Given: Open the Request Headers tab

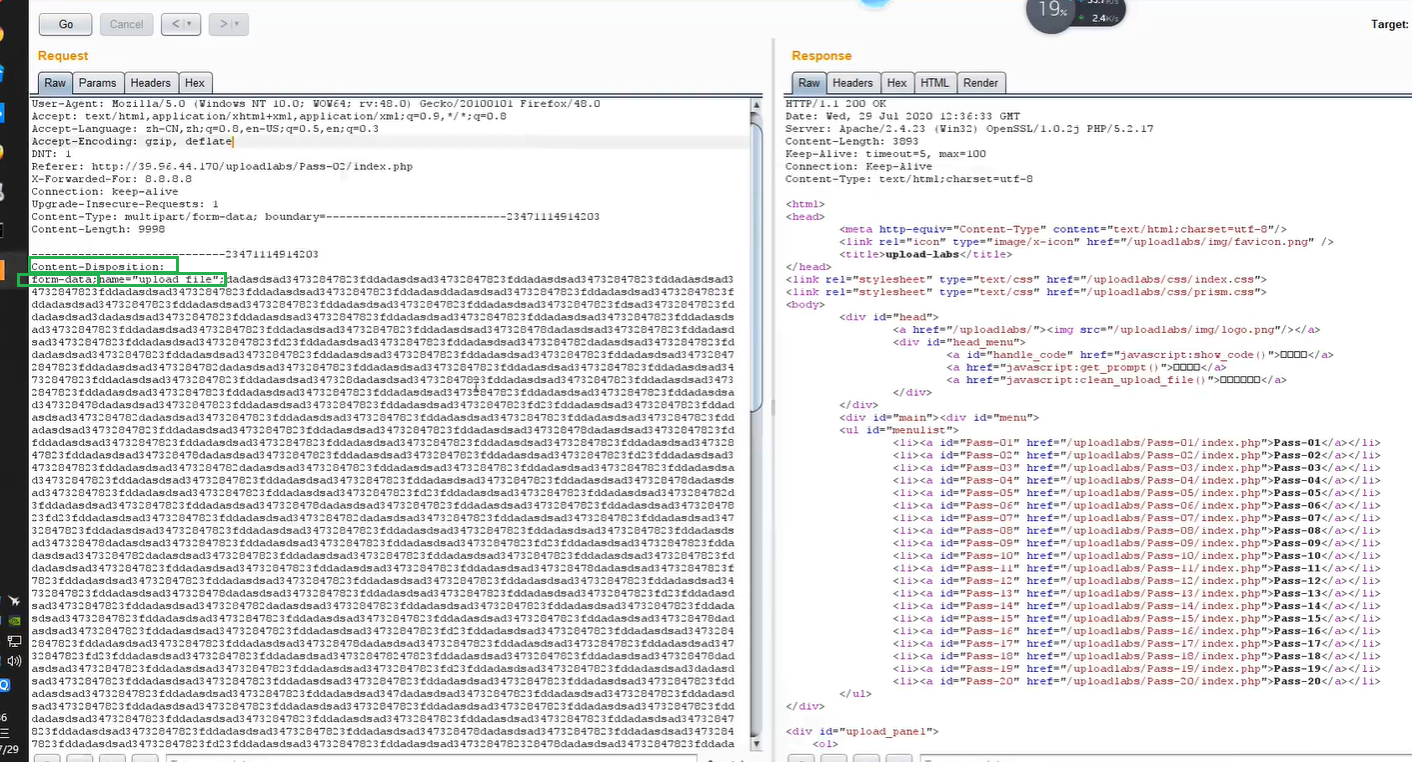Looking at the screenshot, I should (151, 83).
